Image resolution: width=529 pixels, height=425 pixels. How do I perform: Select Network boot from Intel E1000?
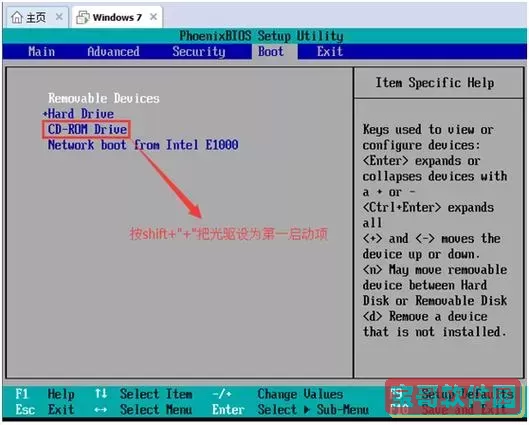click(x=143, y=145)
